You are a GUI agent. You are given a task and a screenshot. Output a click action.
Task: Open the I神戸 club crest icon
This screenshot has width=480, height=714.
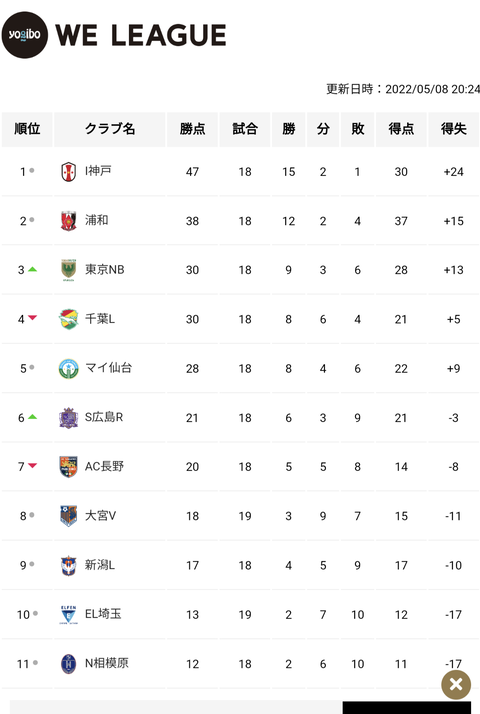pyautogui.click(x=68, y=172)
